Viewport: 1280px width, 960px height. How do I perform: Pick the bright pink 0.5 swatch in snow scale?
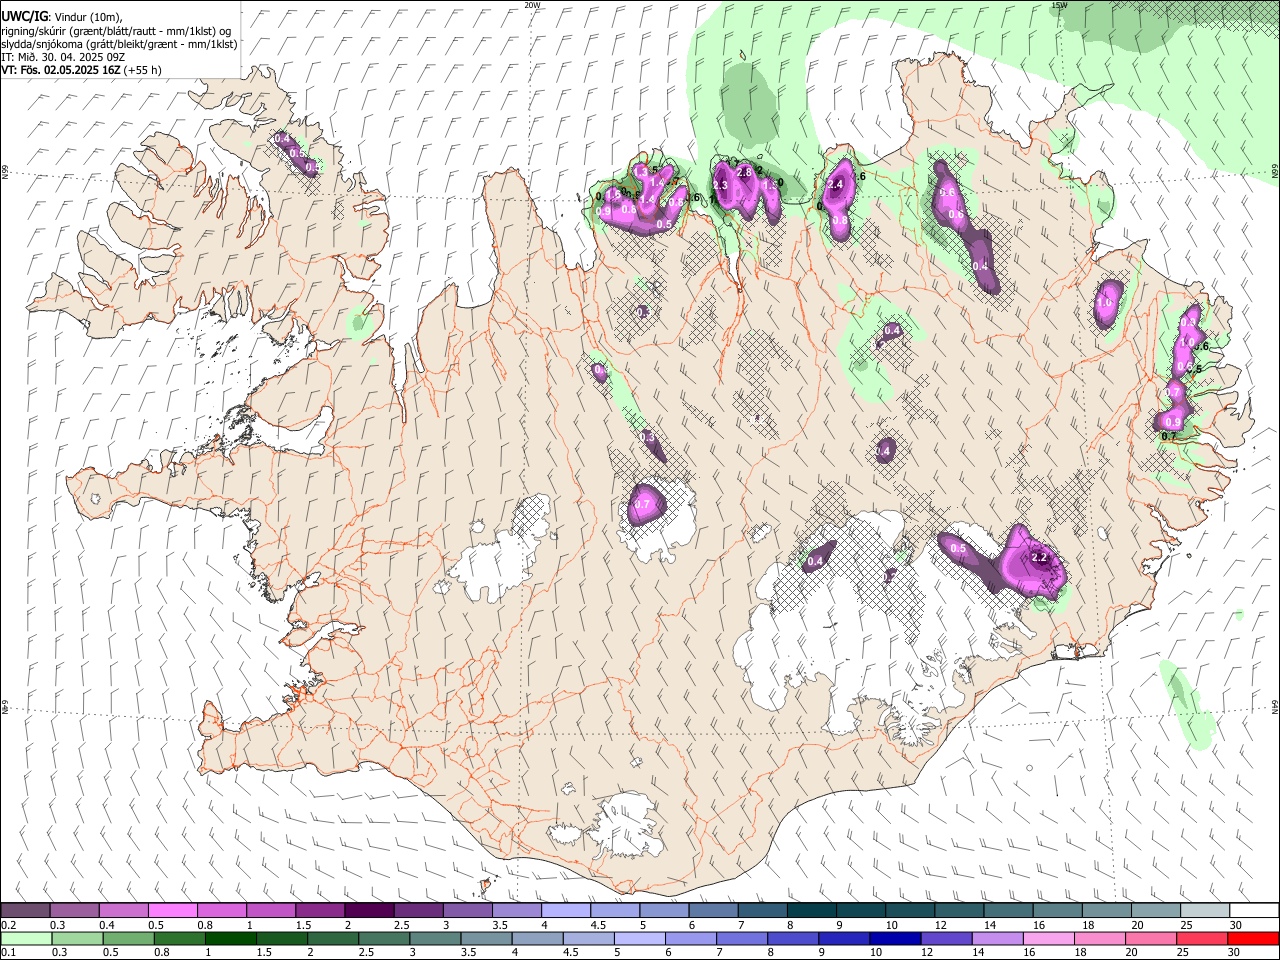[172, 911]
